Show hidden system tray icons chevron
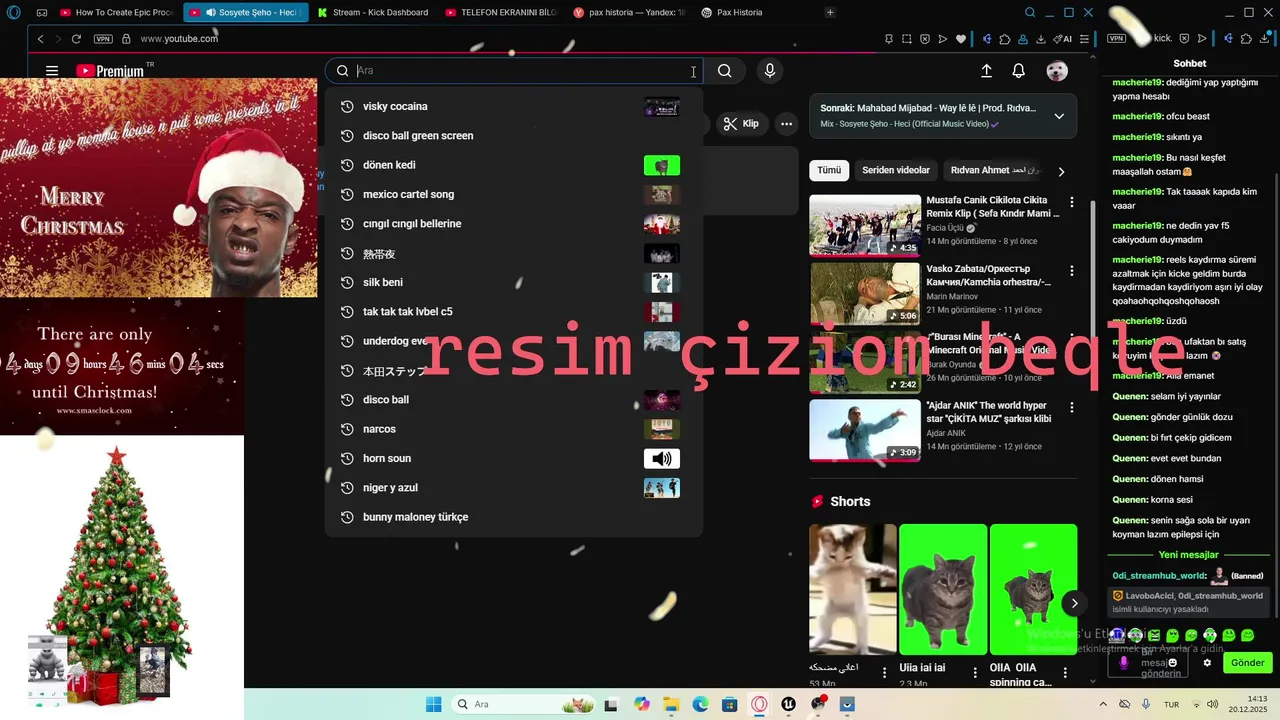 tap(1103, 704)
